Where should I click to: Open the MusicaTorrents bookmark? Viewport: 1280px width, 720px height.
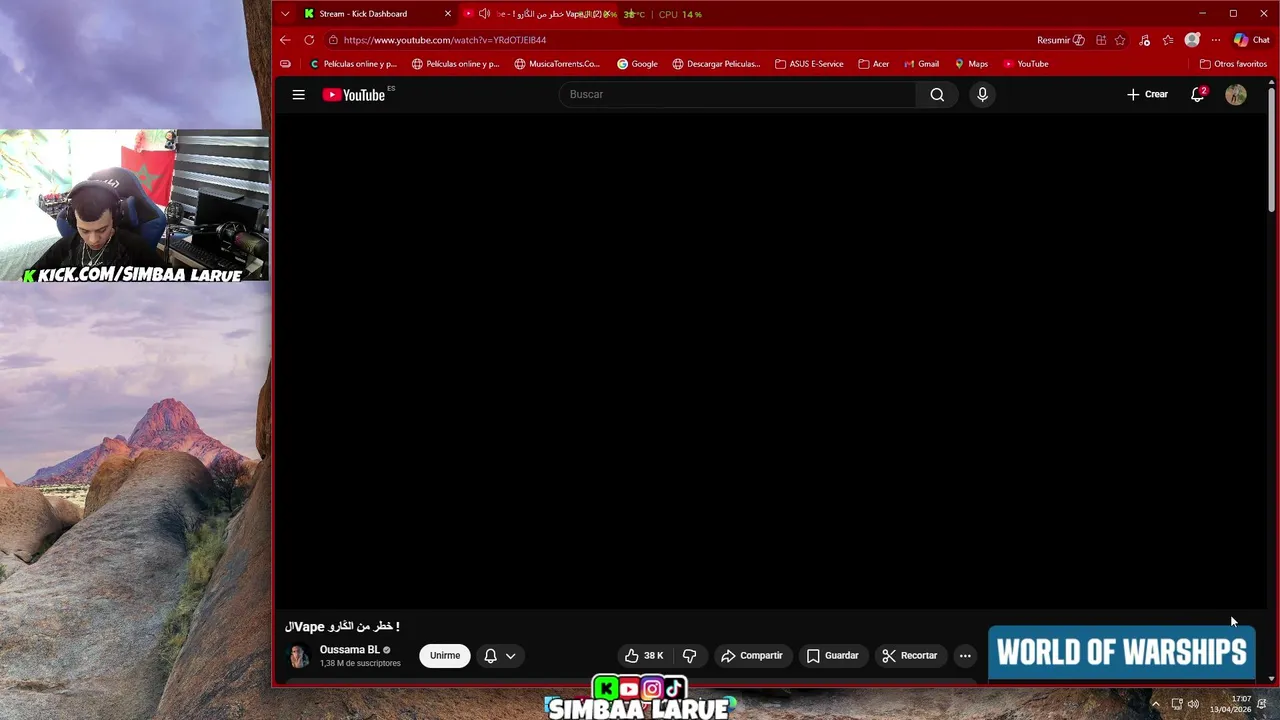557,64
